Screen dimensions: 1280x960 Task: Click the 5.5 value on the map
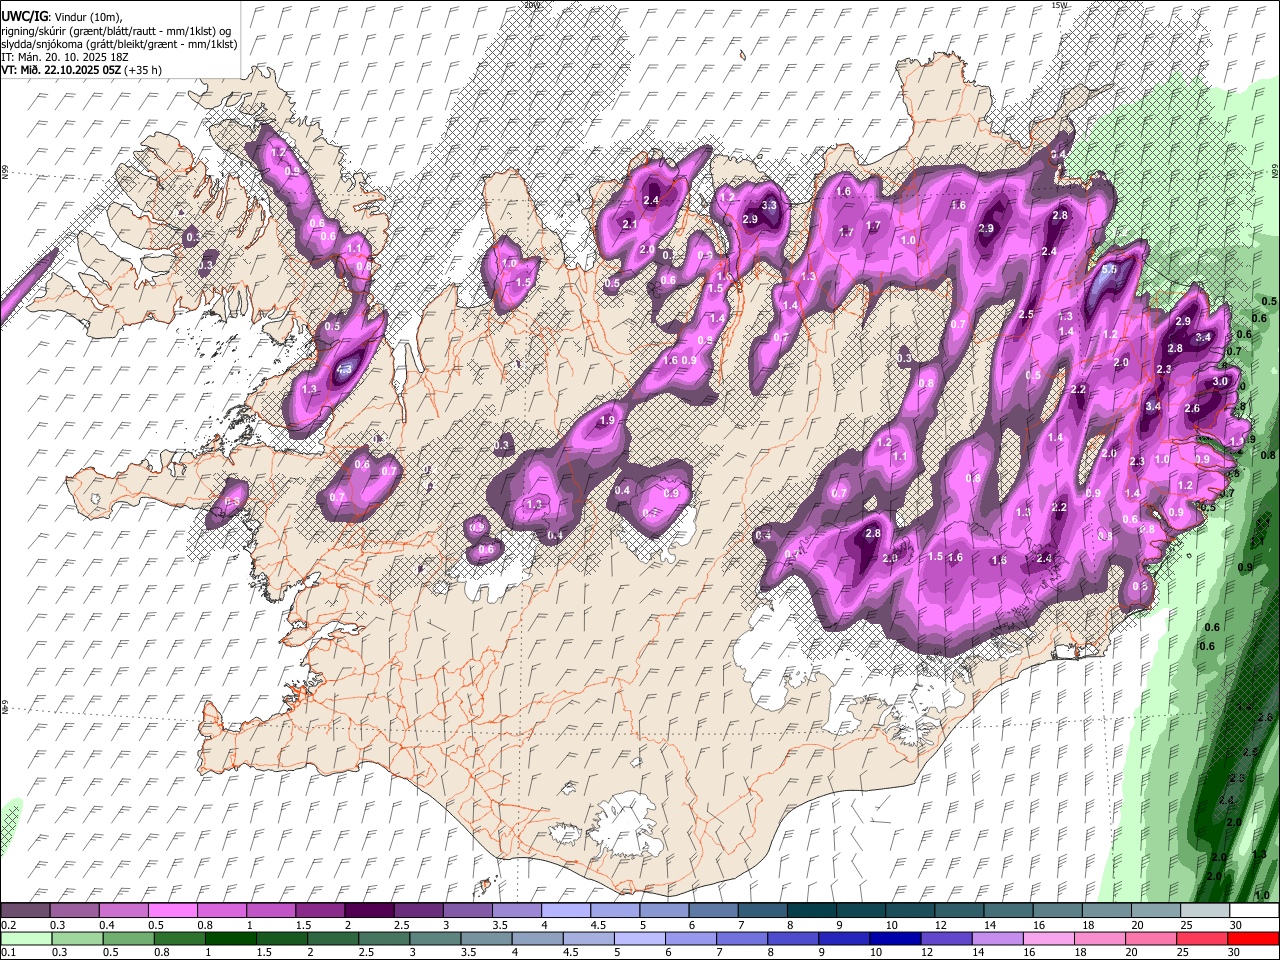tap(1109, 270)
